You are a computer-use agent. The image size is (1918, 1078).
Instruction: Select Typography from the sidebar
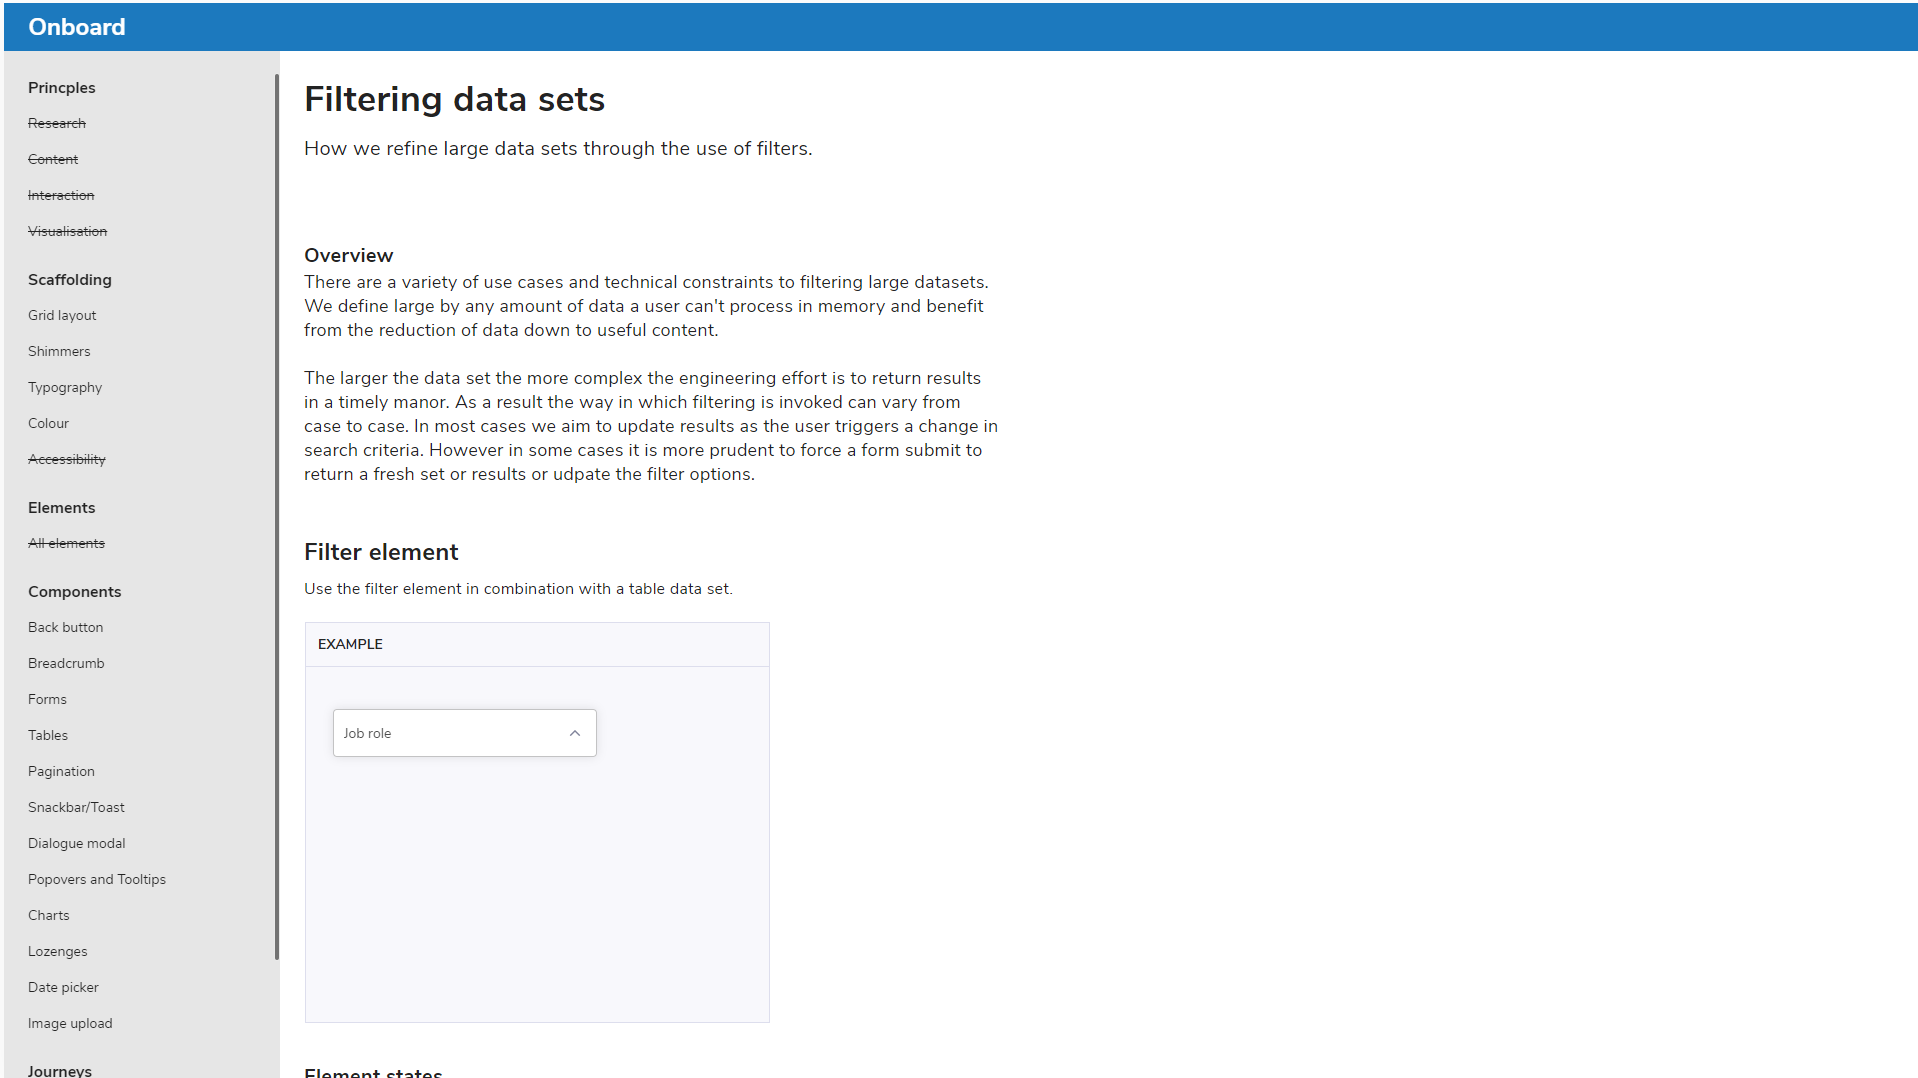pyautogui.click(x=65, y=387)
